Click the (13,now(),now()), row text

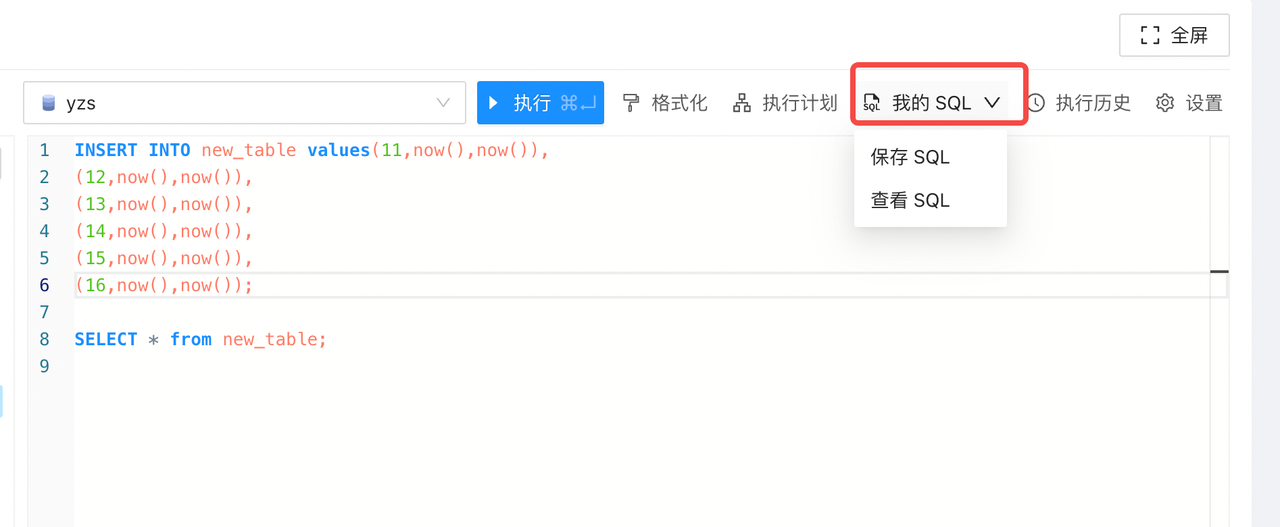tap(164, 204)
